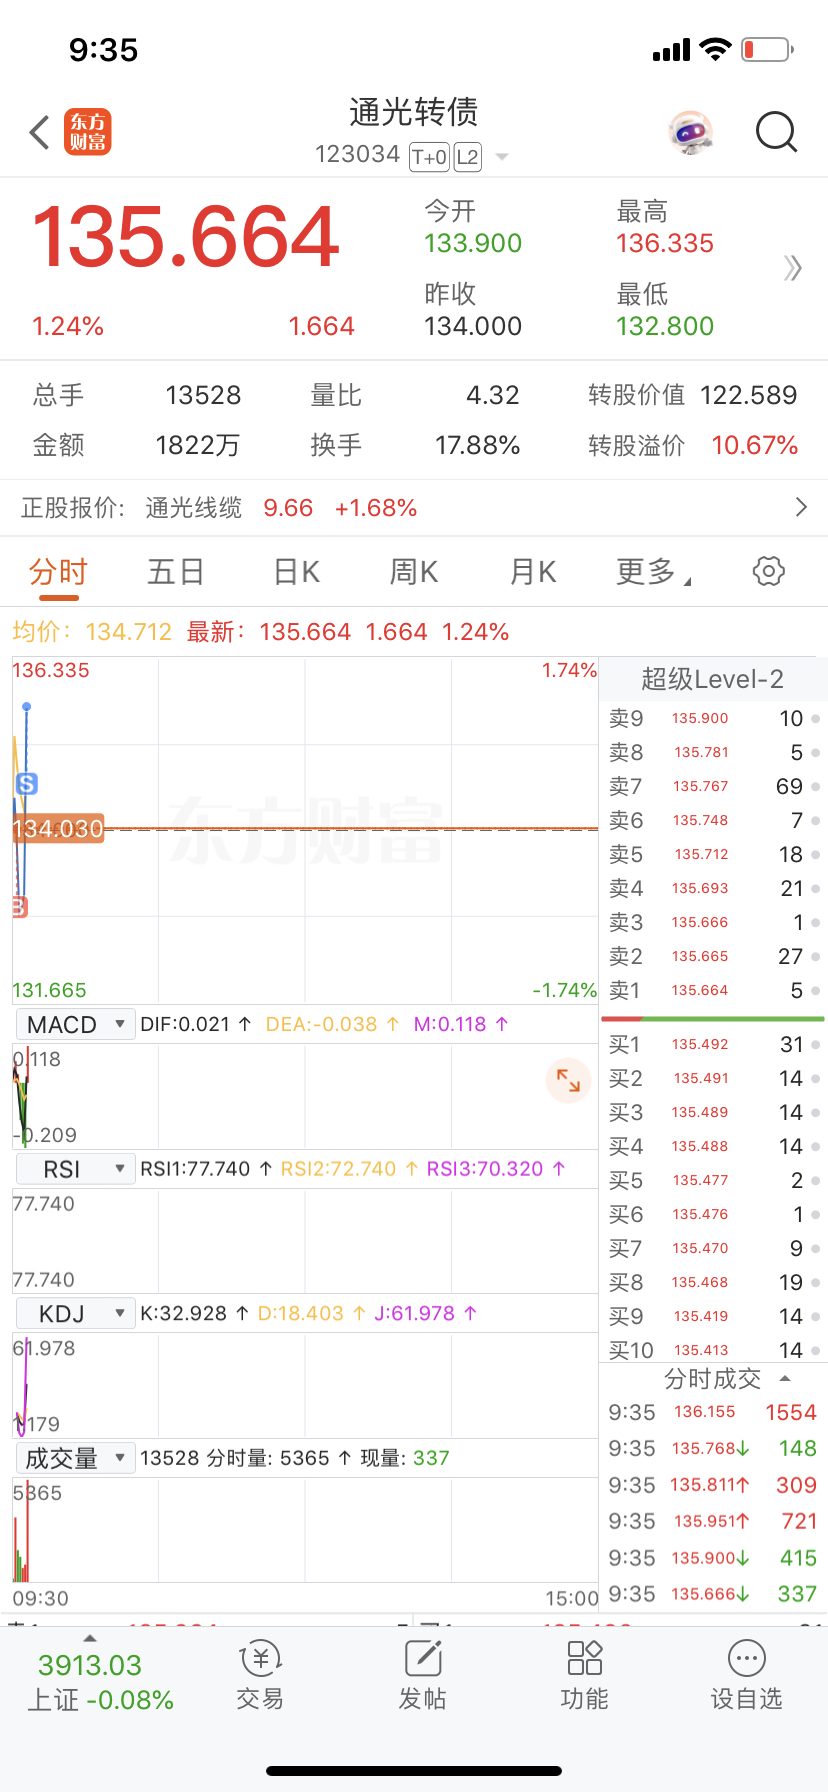Select the 买1 135.492 order row
Image resolution: width=828 pixels, height=1792 pixels.
point(713,1044)
